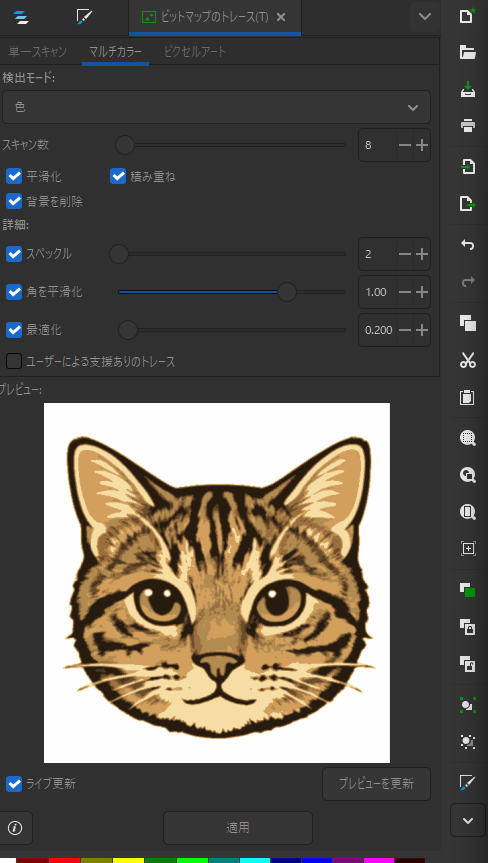This screenshot has width=488, height=863.
Task: Zoom to fit drawing icon
Action: tap(467, 476)
